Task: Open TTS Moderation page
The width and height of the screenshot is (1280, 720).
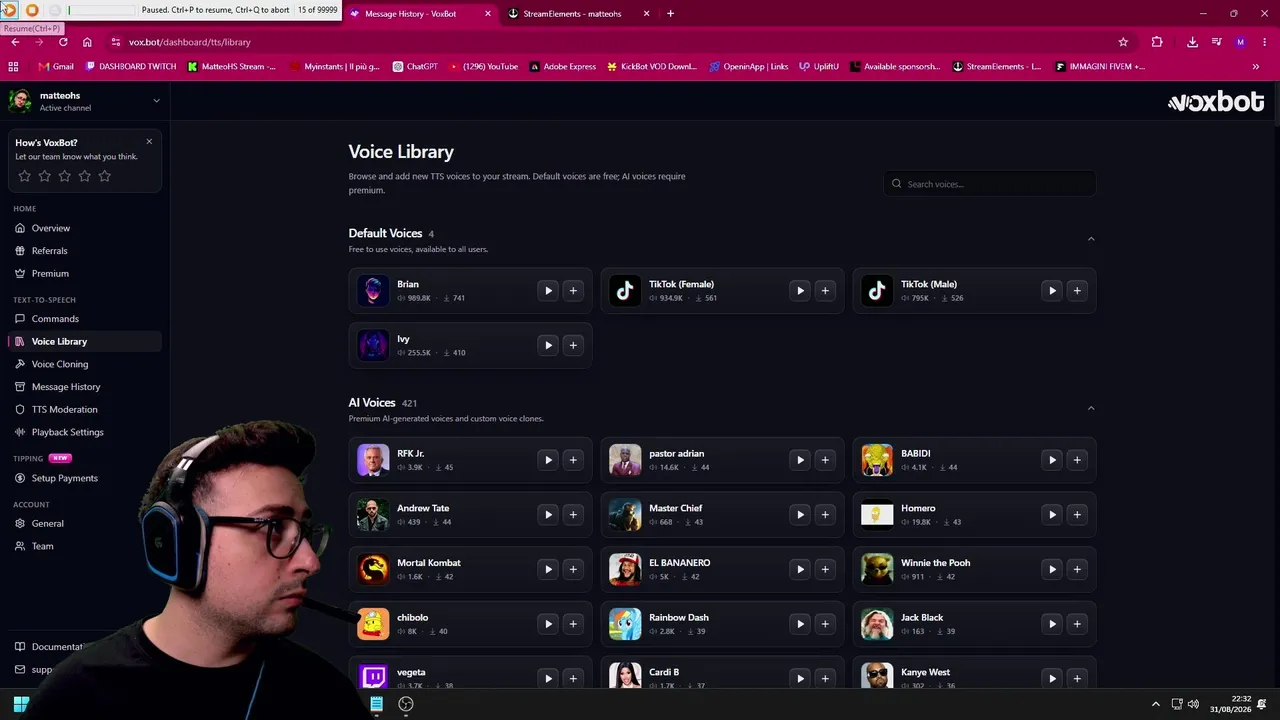Action: 85,410
